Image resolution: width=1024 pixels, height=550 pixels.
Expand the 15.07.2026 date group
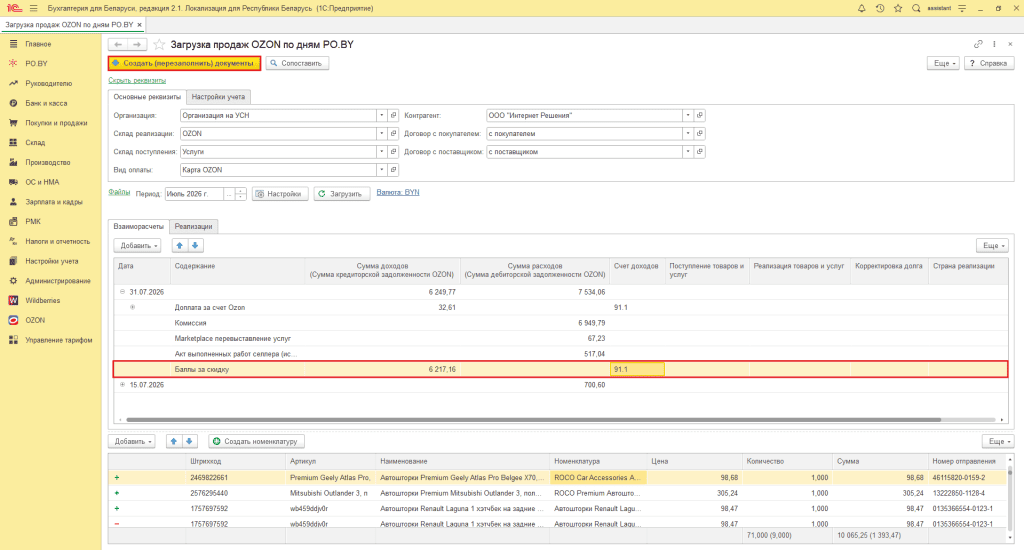click(x=122, y=385)
